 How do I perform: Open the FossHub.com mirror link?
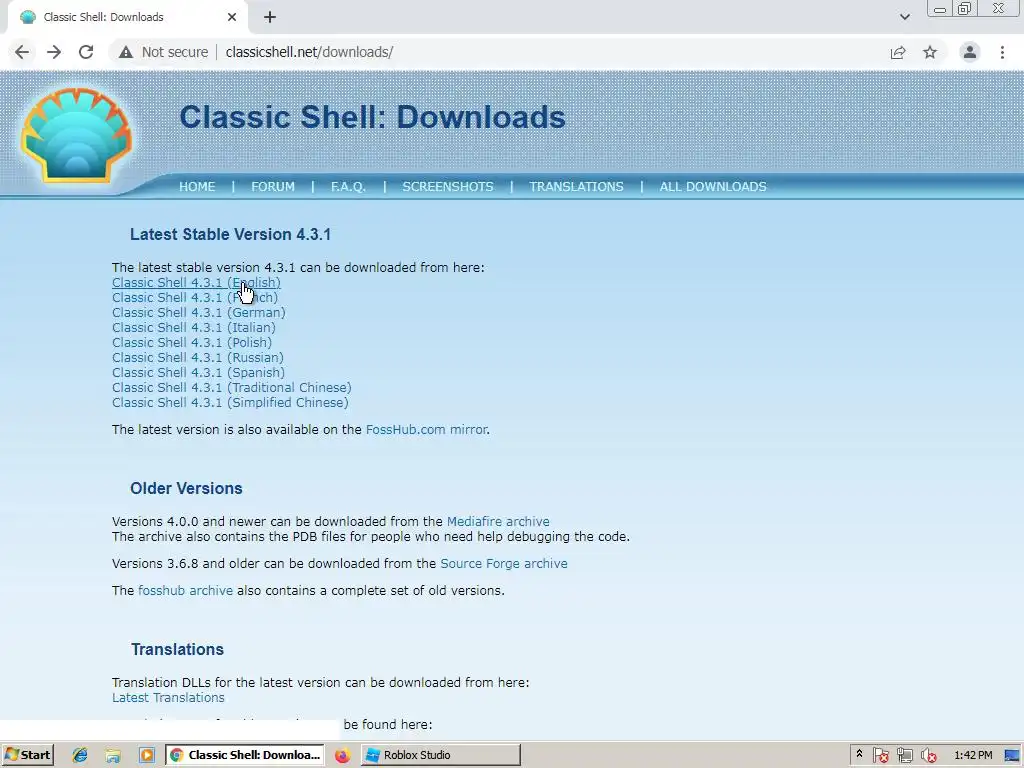pos(426,430)
